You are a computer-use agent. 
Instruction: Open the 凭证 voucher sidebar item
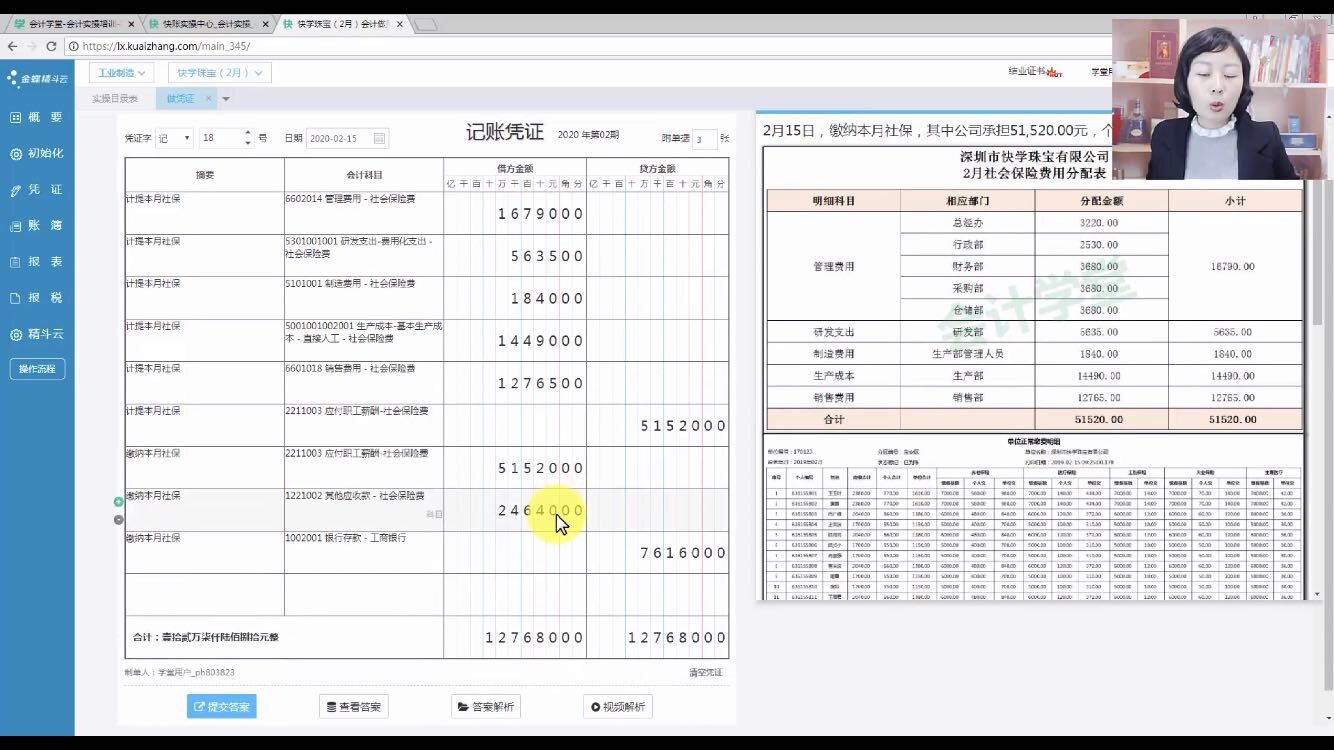tap(37, 189)
